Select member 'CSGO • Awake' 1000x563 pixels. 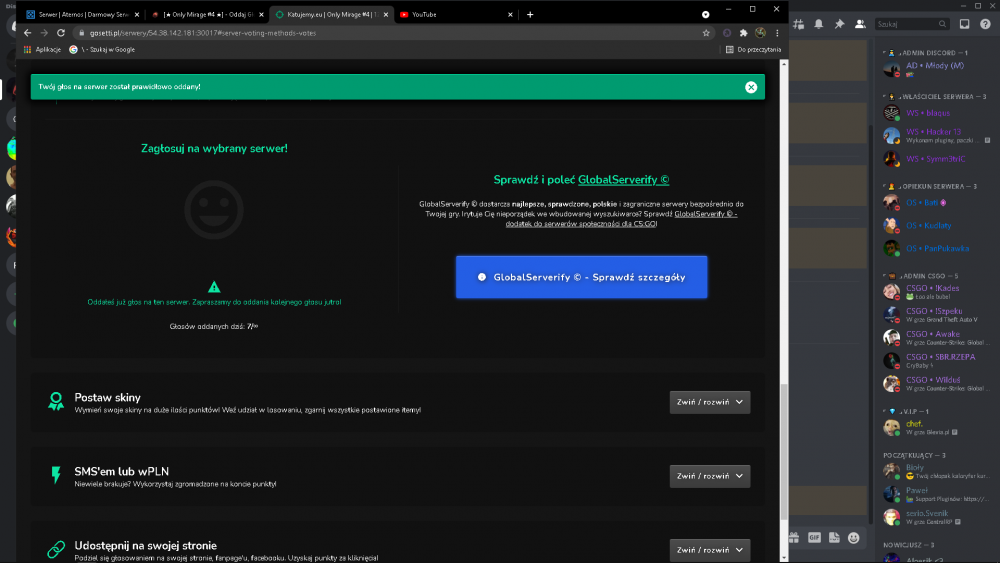click(936, 337)
